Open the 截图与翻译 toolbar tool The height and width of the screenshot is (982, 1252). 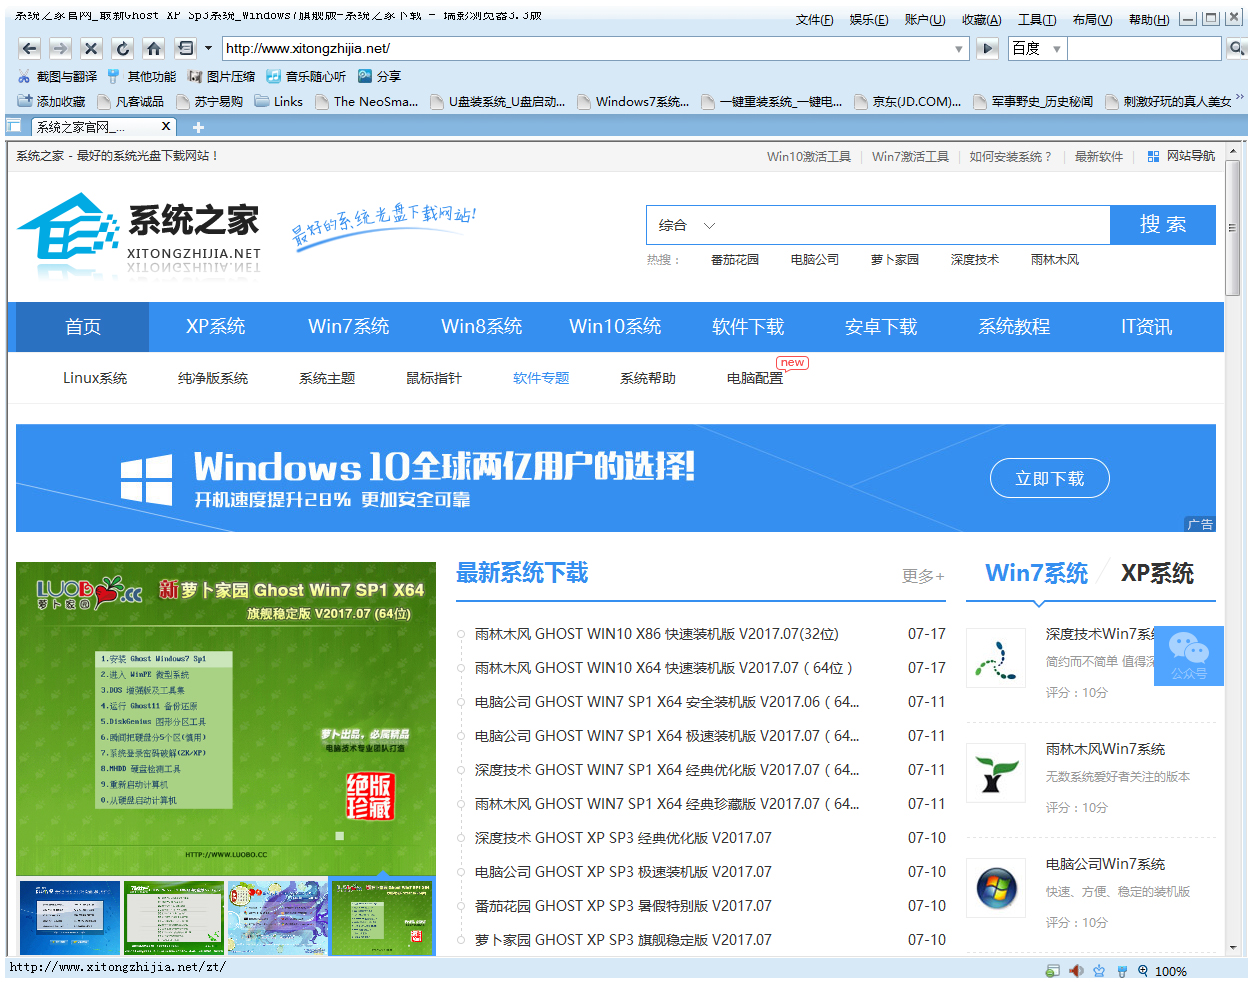click(x=57, y=76)
